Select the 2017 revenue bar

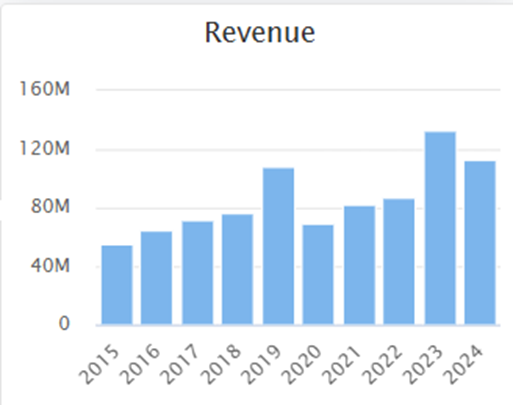point(197,273)
